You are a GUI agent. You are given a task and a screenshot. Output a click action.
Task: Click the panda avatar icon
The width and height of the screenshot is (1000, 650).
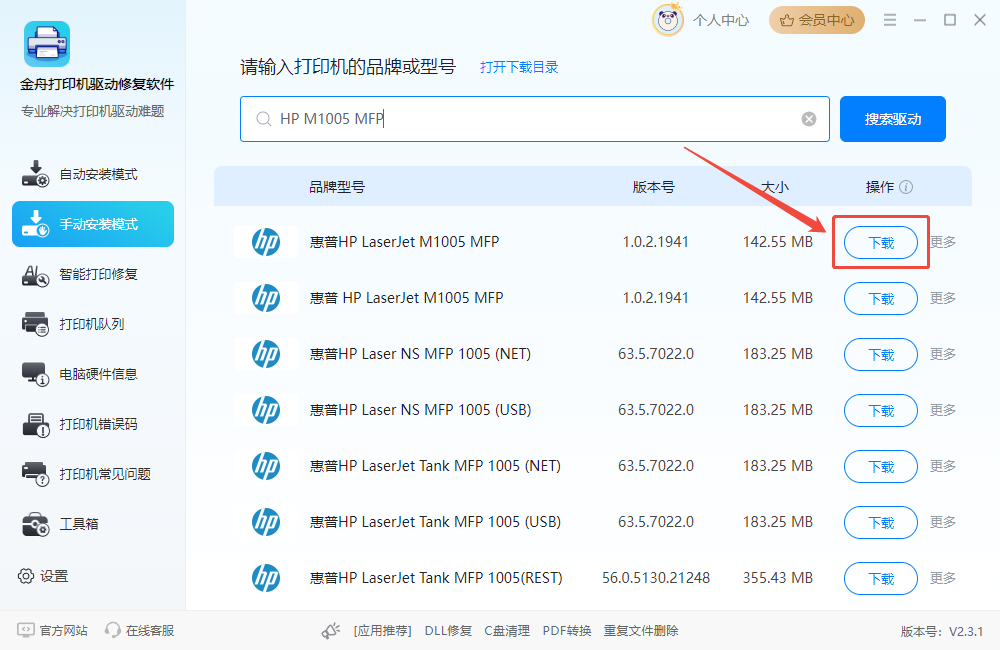(x=668, y=20)
